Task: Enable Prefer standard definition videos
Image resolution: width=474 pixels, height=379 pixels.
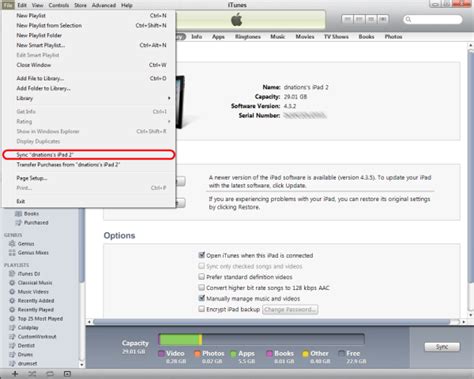Action: 201,277
